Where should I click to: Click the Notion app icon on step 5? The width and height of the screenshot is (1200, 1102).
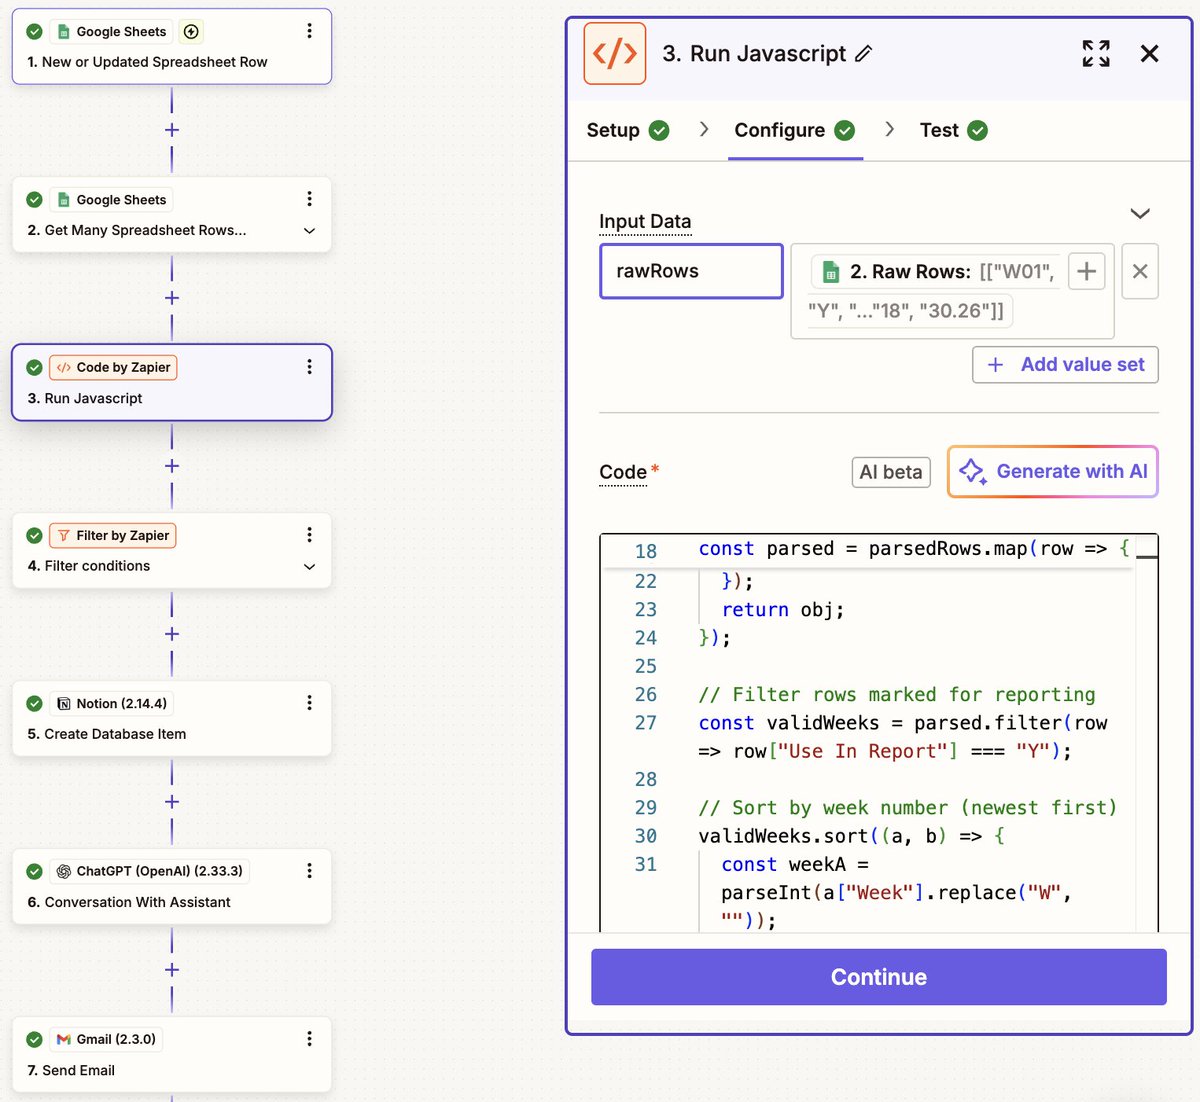point(64,703)
